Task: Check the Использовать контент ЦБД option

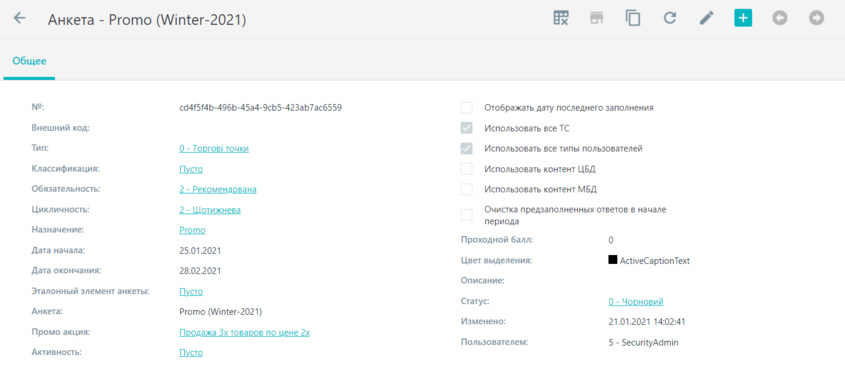Action: 467,169
